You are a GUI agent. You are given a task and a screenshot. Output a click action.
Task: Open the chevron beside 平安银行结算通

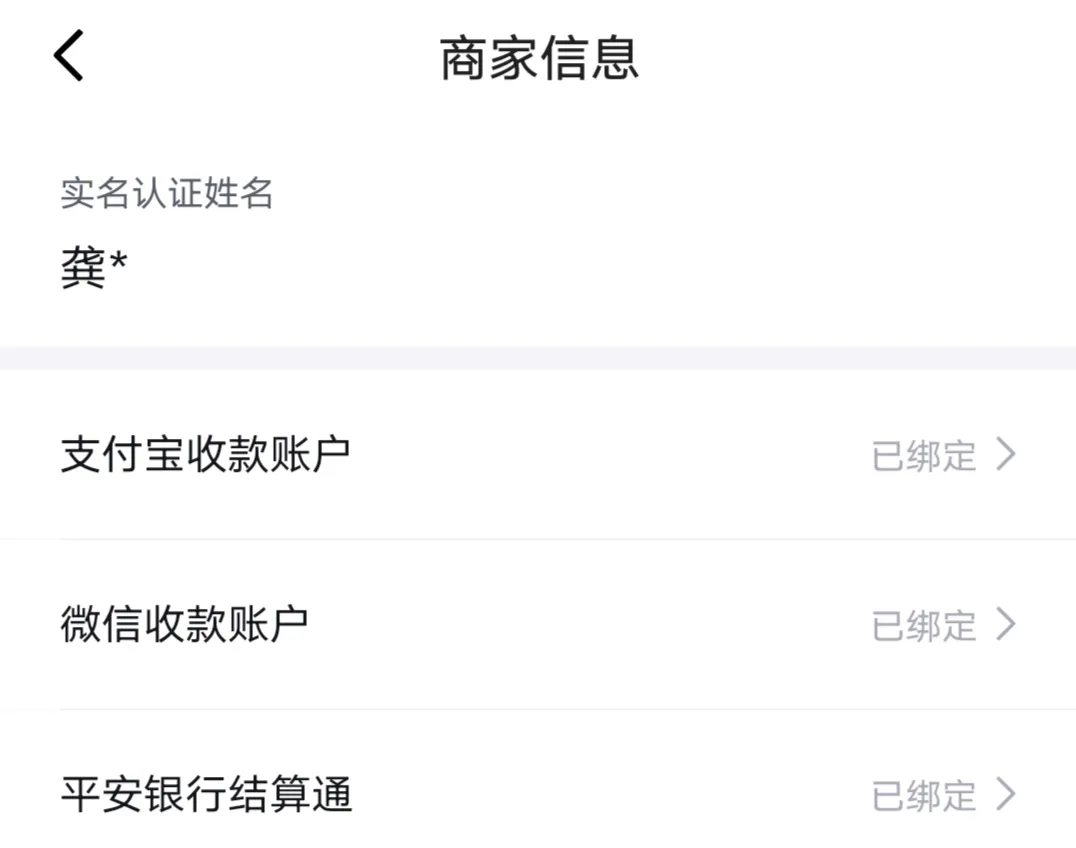coord(1006,794)
